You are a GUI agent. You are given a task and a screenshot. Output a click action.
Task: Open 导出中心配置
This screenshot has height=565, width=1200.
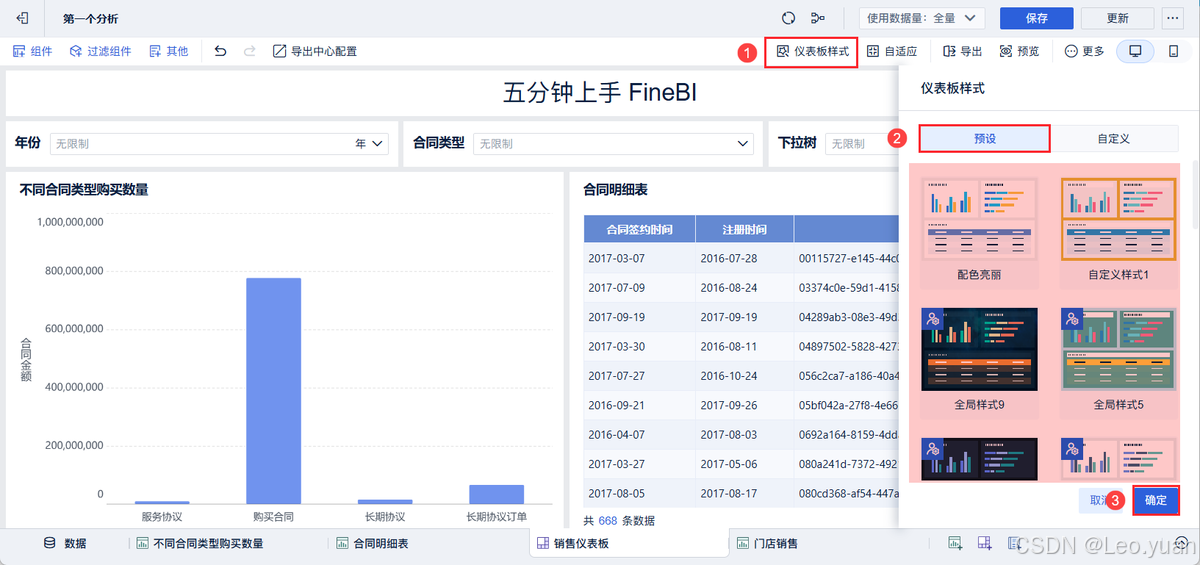coord(315,51)
